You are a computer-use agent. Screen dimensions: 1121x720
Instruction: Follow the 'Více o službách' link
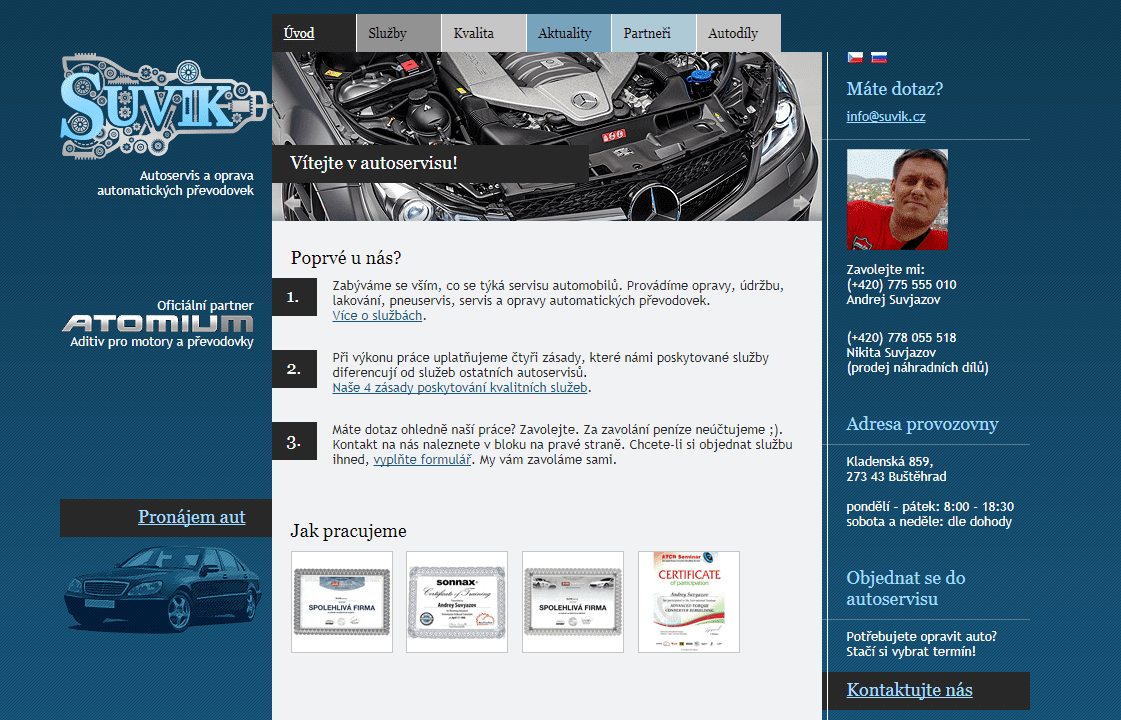coord(378,315)
